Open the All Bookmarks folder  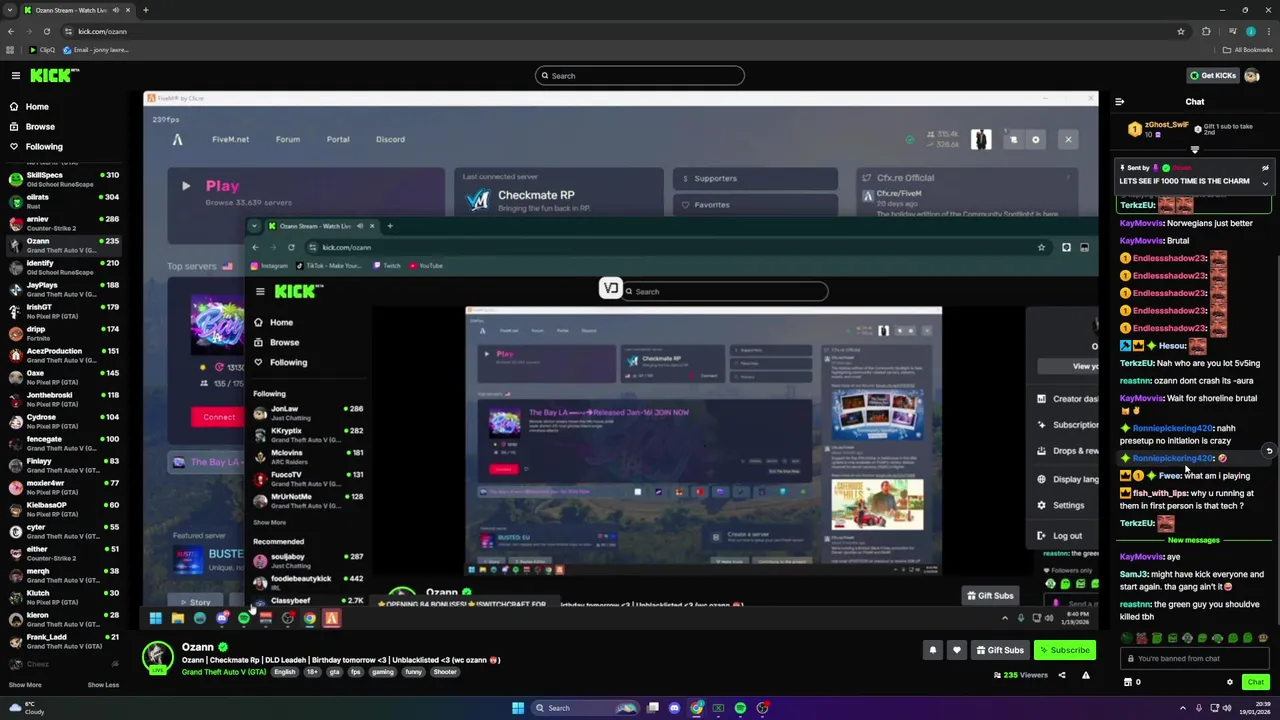[1248, 50]
